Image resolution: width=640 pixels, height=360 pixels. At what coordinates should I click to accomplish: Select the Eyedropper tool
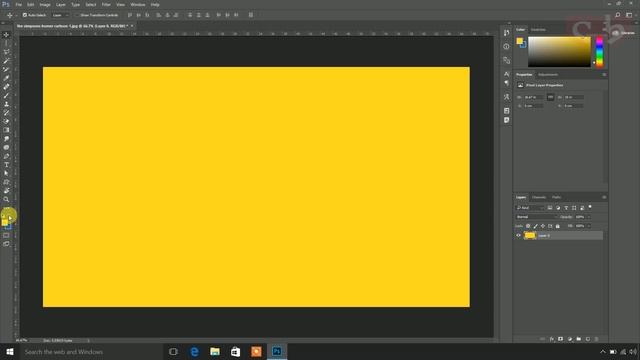click(x=6, y=78)
